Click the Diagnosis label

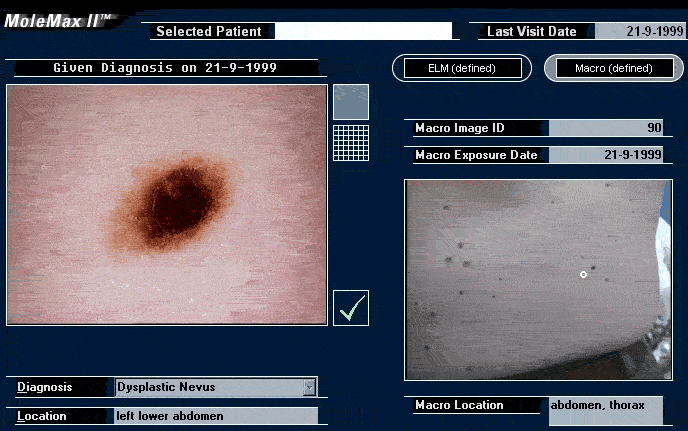tap(44, 387)
